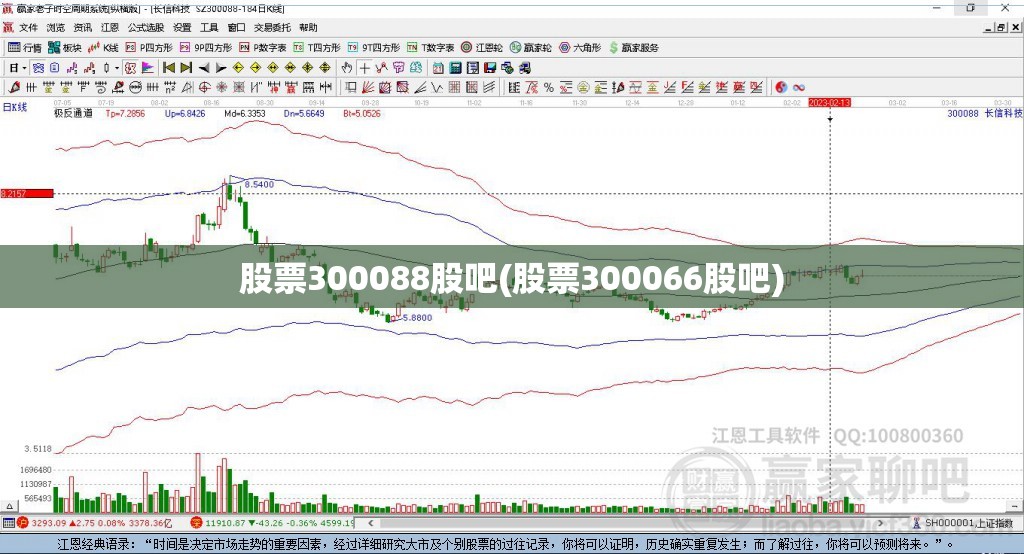Click the horizontal scrollbar right arrow

880,523
